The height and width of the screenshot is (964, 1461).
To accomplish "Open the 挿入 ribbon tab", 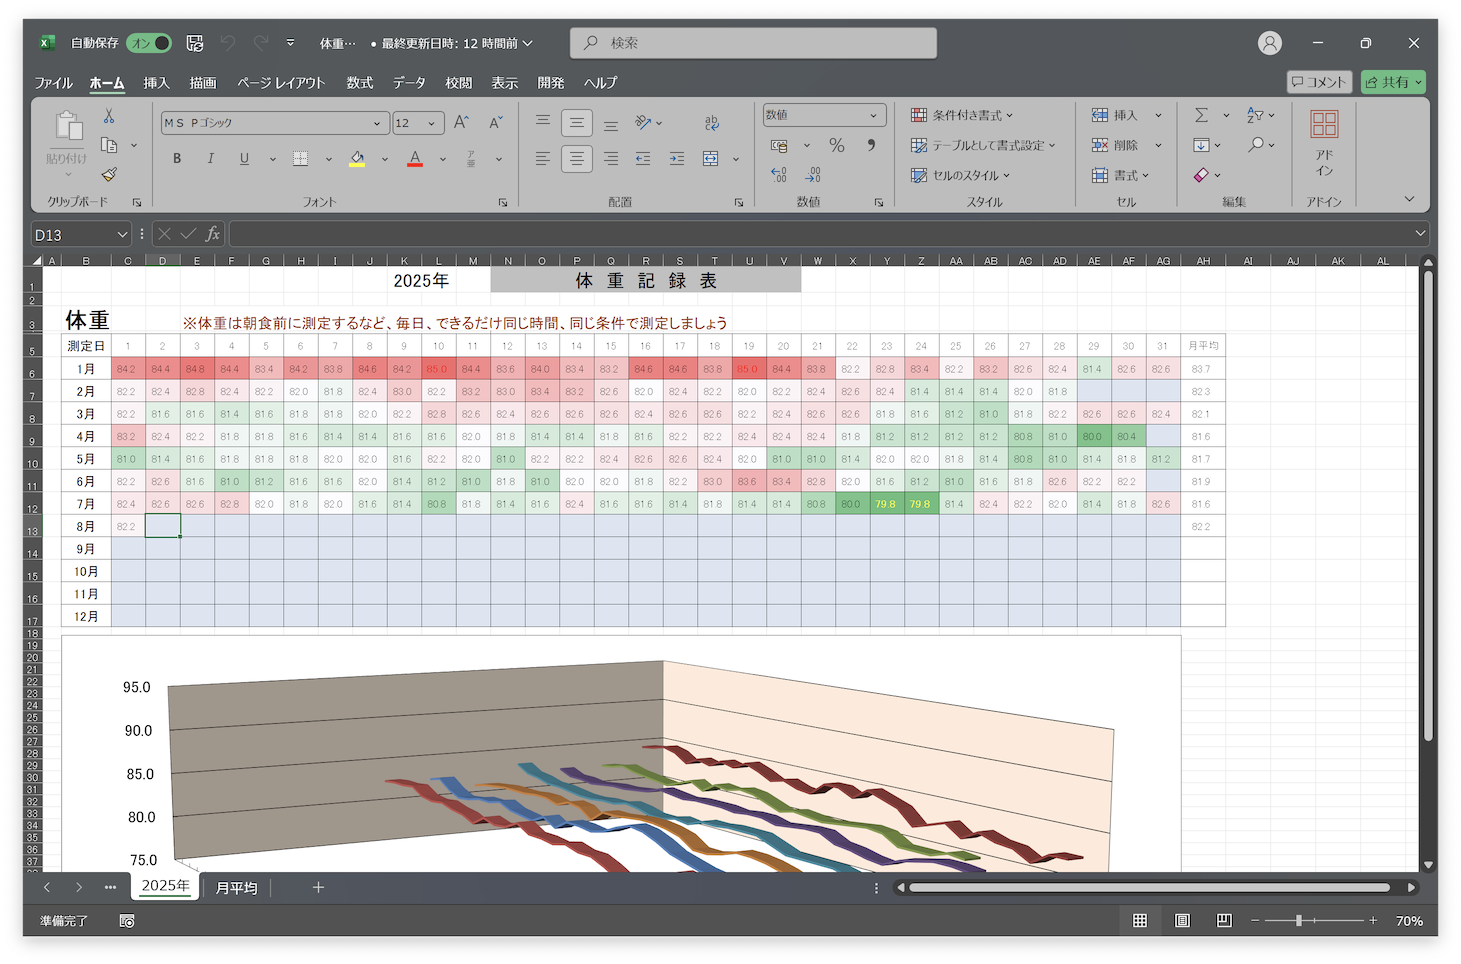I will coord(156,83).
